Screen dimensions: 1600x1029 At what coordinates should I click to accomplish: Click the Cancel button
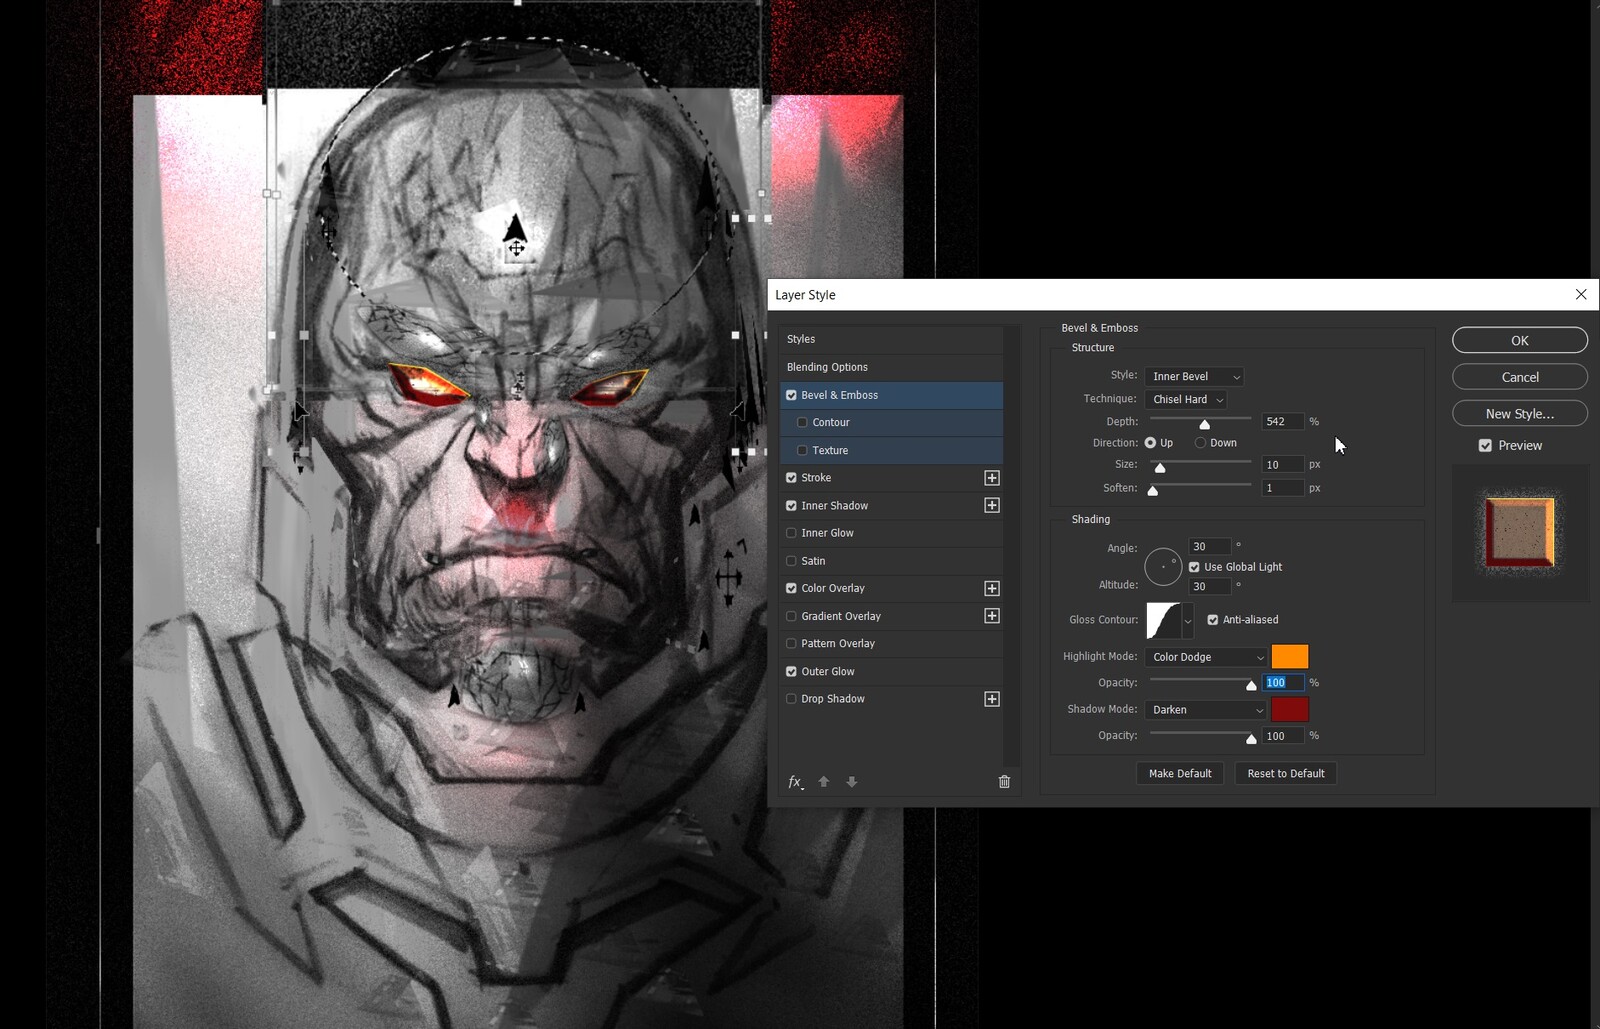coord(1520,377)
